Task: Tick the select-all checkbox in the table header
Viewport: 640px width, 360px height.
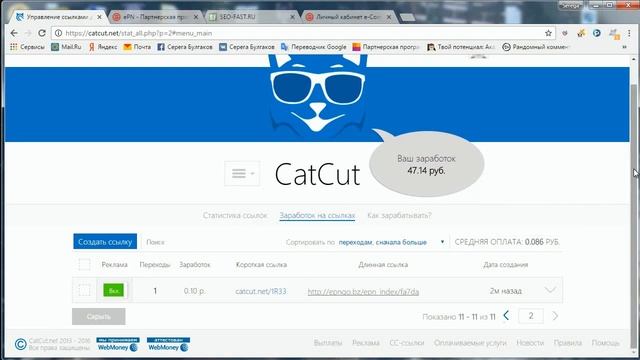Action: click(x=84, y=264)
